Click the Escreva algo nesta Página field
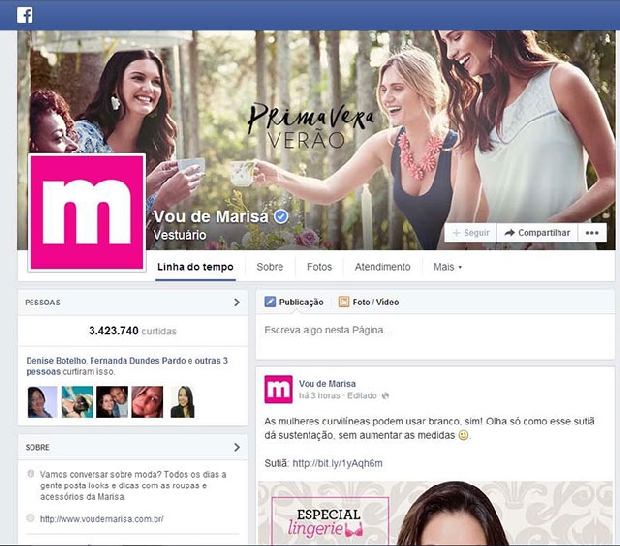This screenshot has height=546, width=620. pos(435,336)
